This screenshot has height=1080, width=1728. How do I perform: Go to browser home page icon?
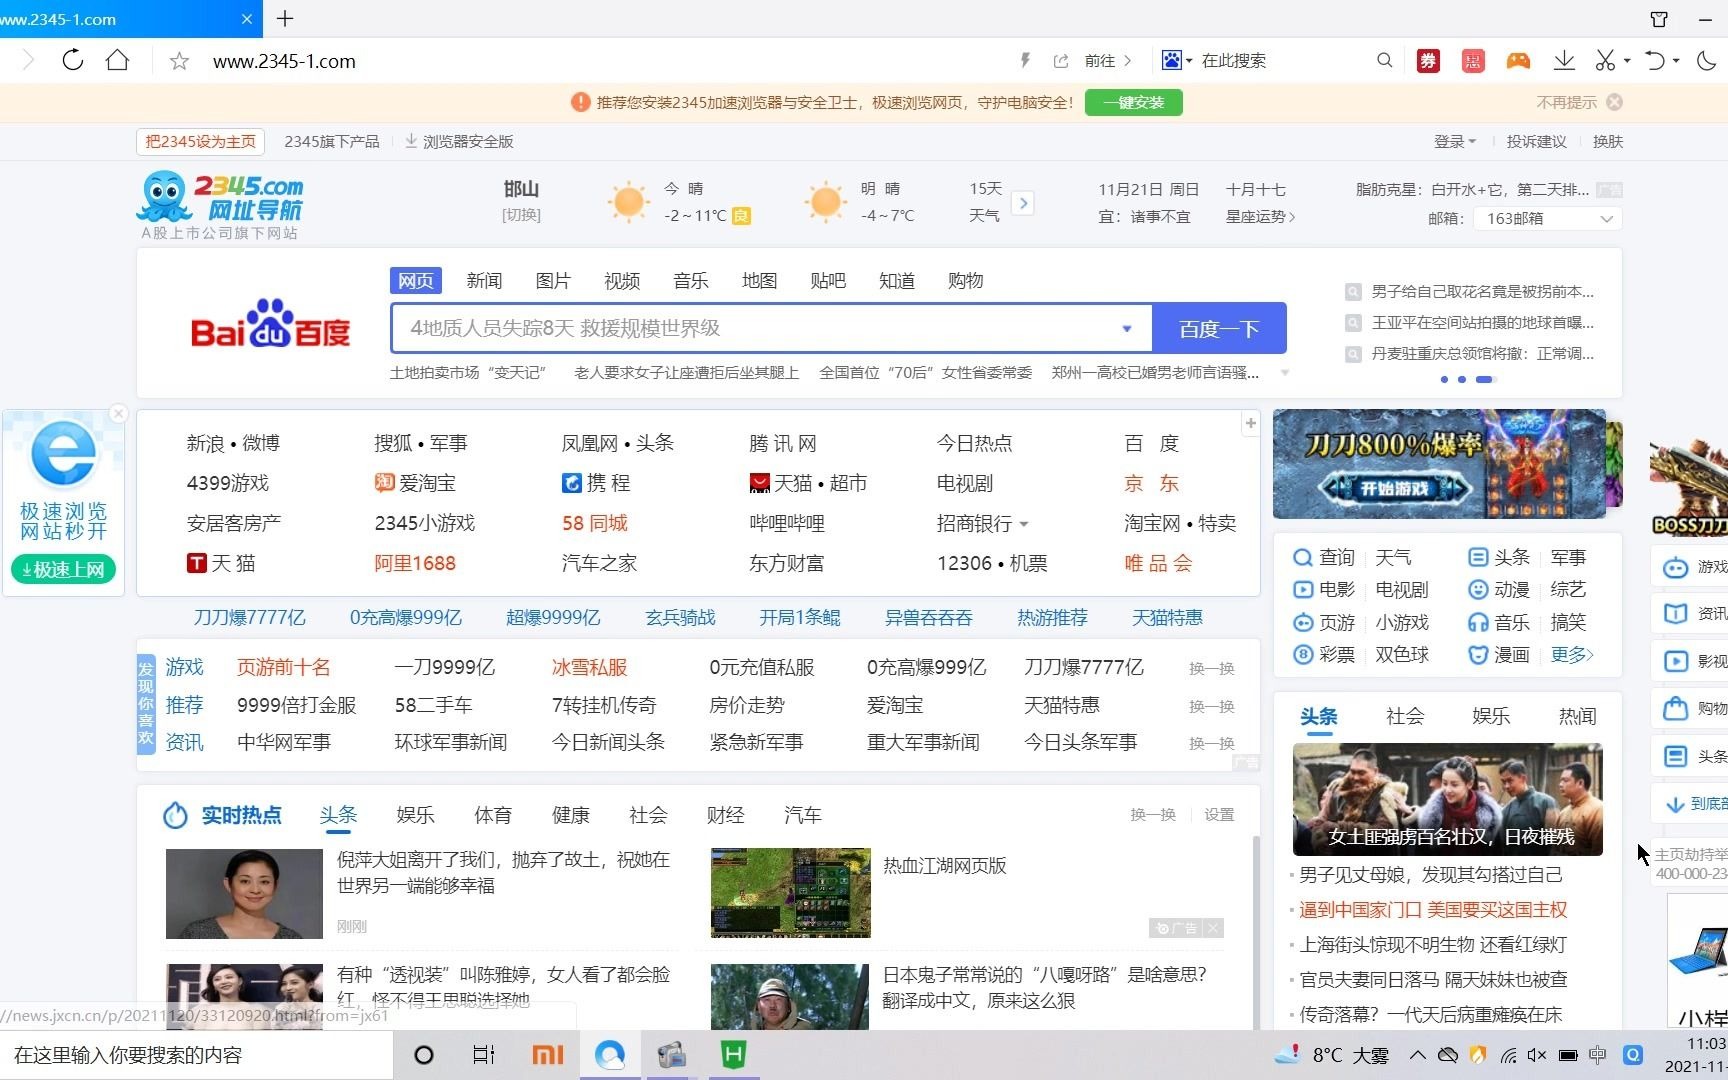click(117, 60)
